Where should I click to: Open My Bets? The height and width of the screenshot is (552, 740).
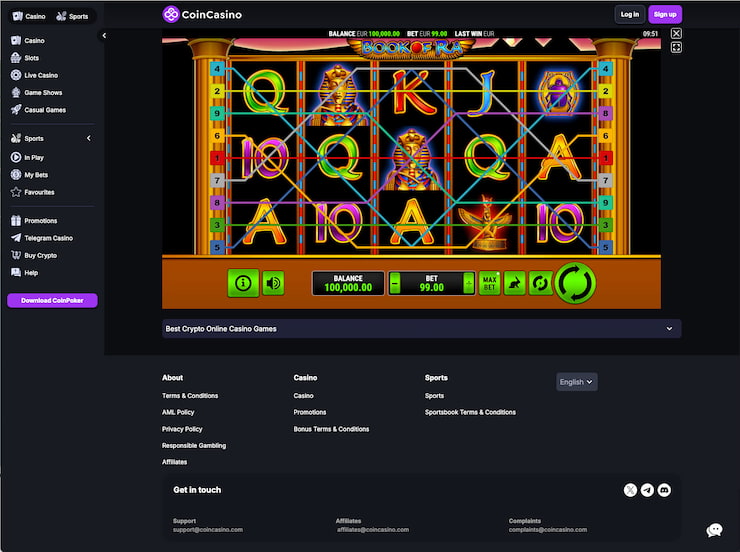click(29, 175)
